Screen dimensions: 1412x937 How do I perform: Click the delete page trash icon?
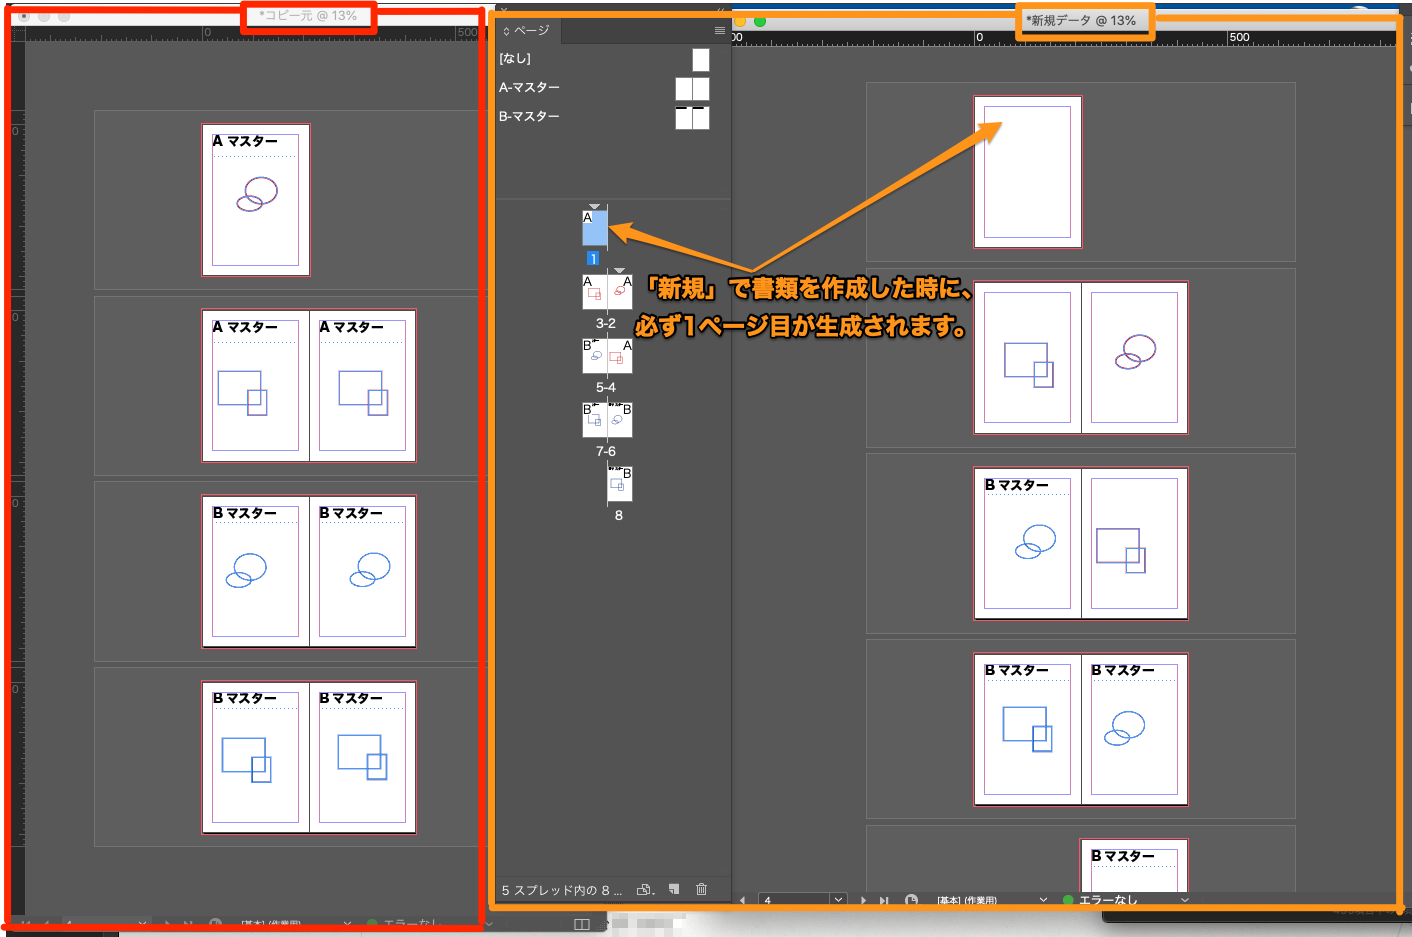[x=702, y=889]
